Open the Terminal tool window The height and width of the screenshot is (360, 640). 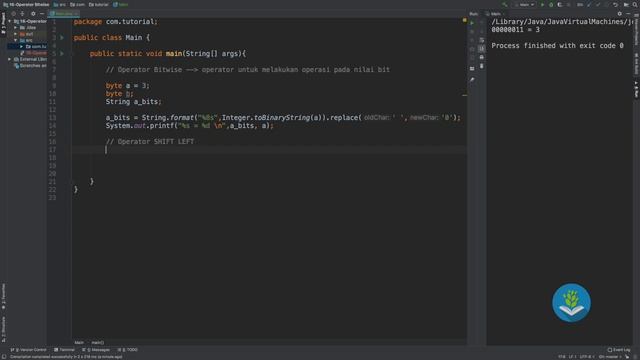click(64, 350)
